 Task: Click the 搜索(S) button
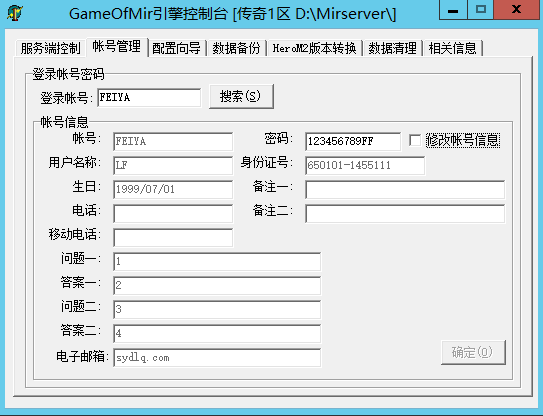241,96
